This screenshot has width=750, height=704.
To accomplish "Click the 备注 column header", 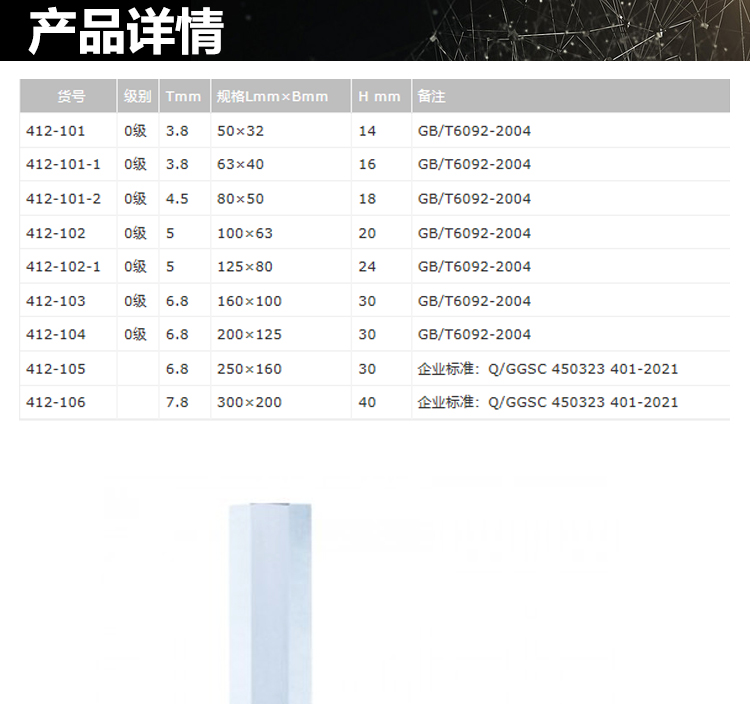I will pyautogui.click(x=432, y=97).
